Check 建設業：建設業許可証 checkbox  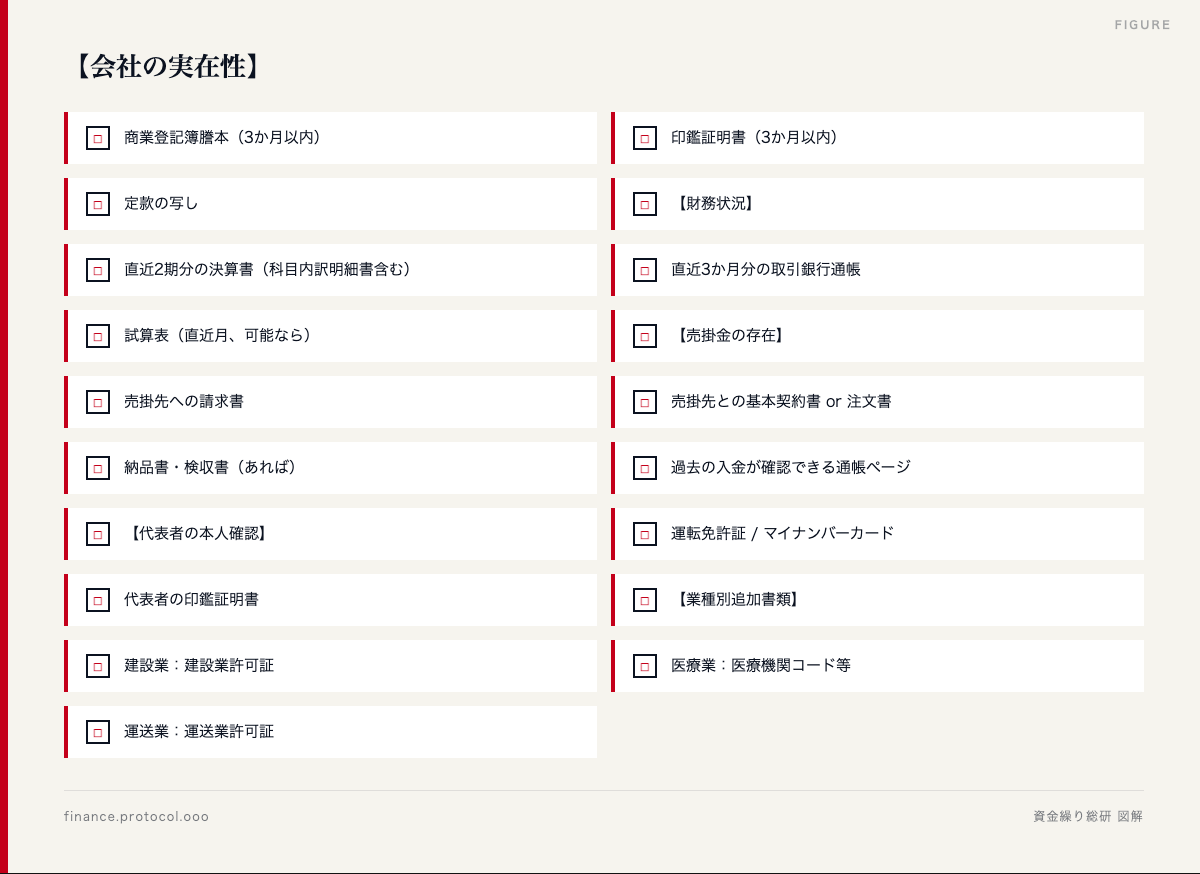click(97, 666)
